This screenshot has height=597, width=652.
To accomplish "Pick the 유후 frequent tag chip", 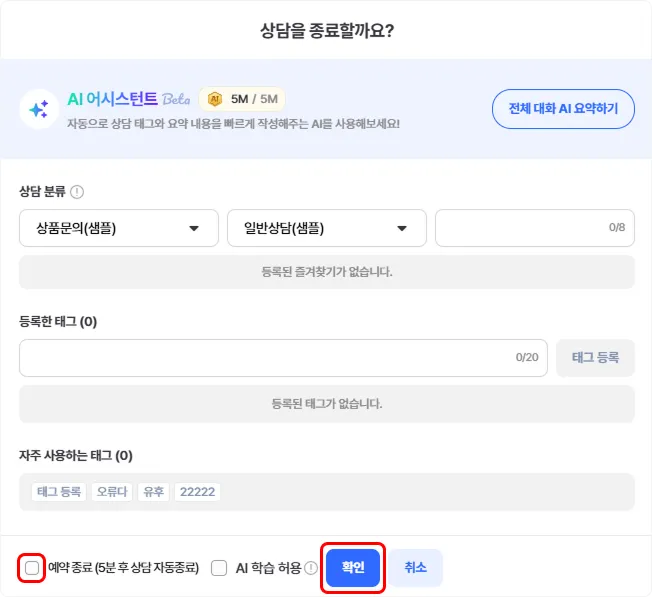I will (153, 492).
